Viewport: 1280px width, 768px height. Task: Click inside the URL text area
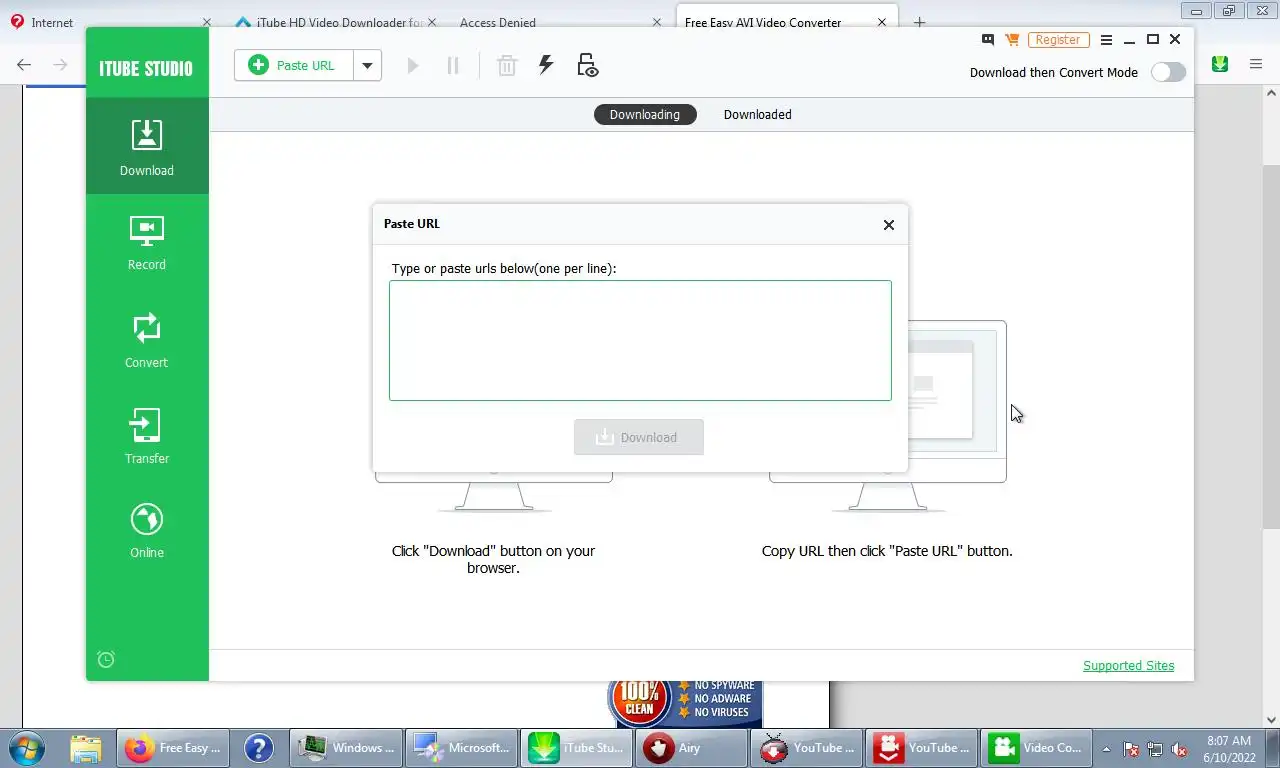[x=640, y=340]
